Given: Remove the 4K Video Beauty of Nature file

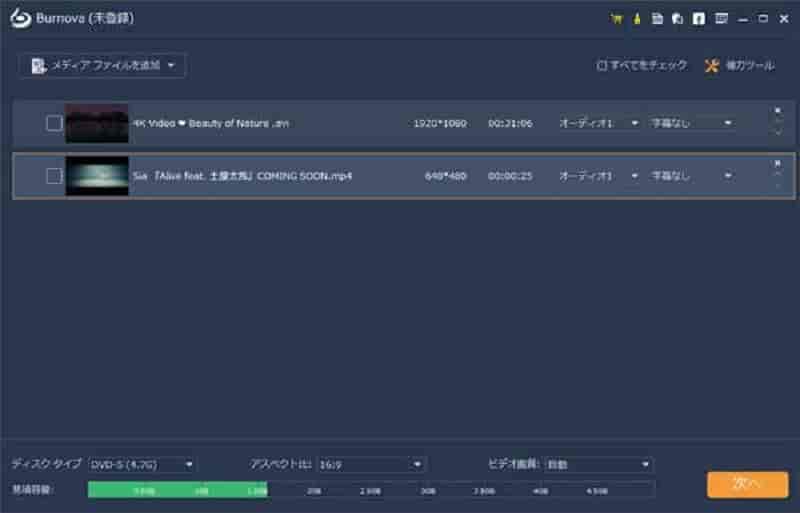Looking at the screenshot, I should 777,111.
